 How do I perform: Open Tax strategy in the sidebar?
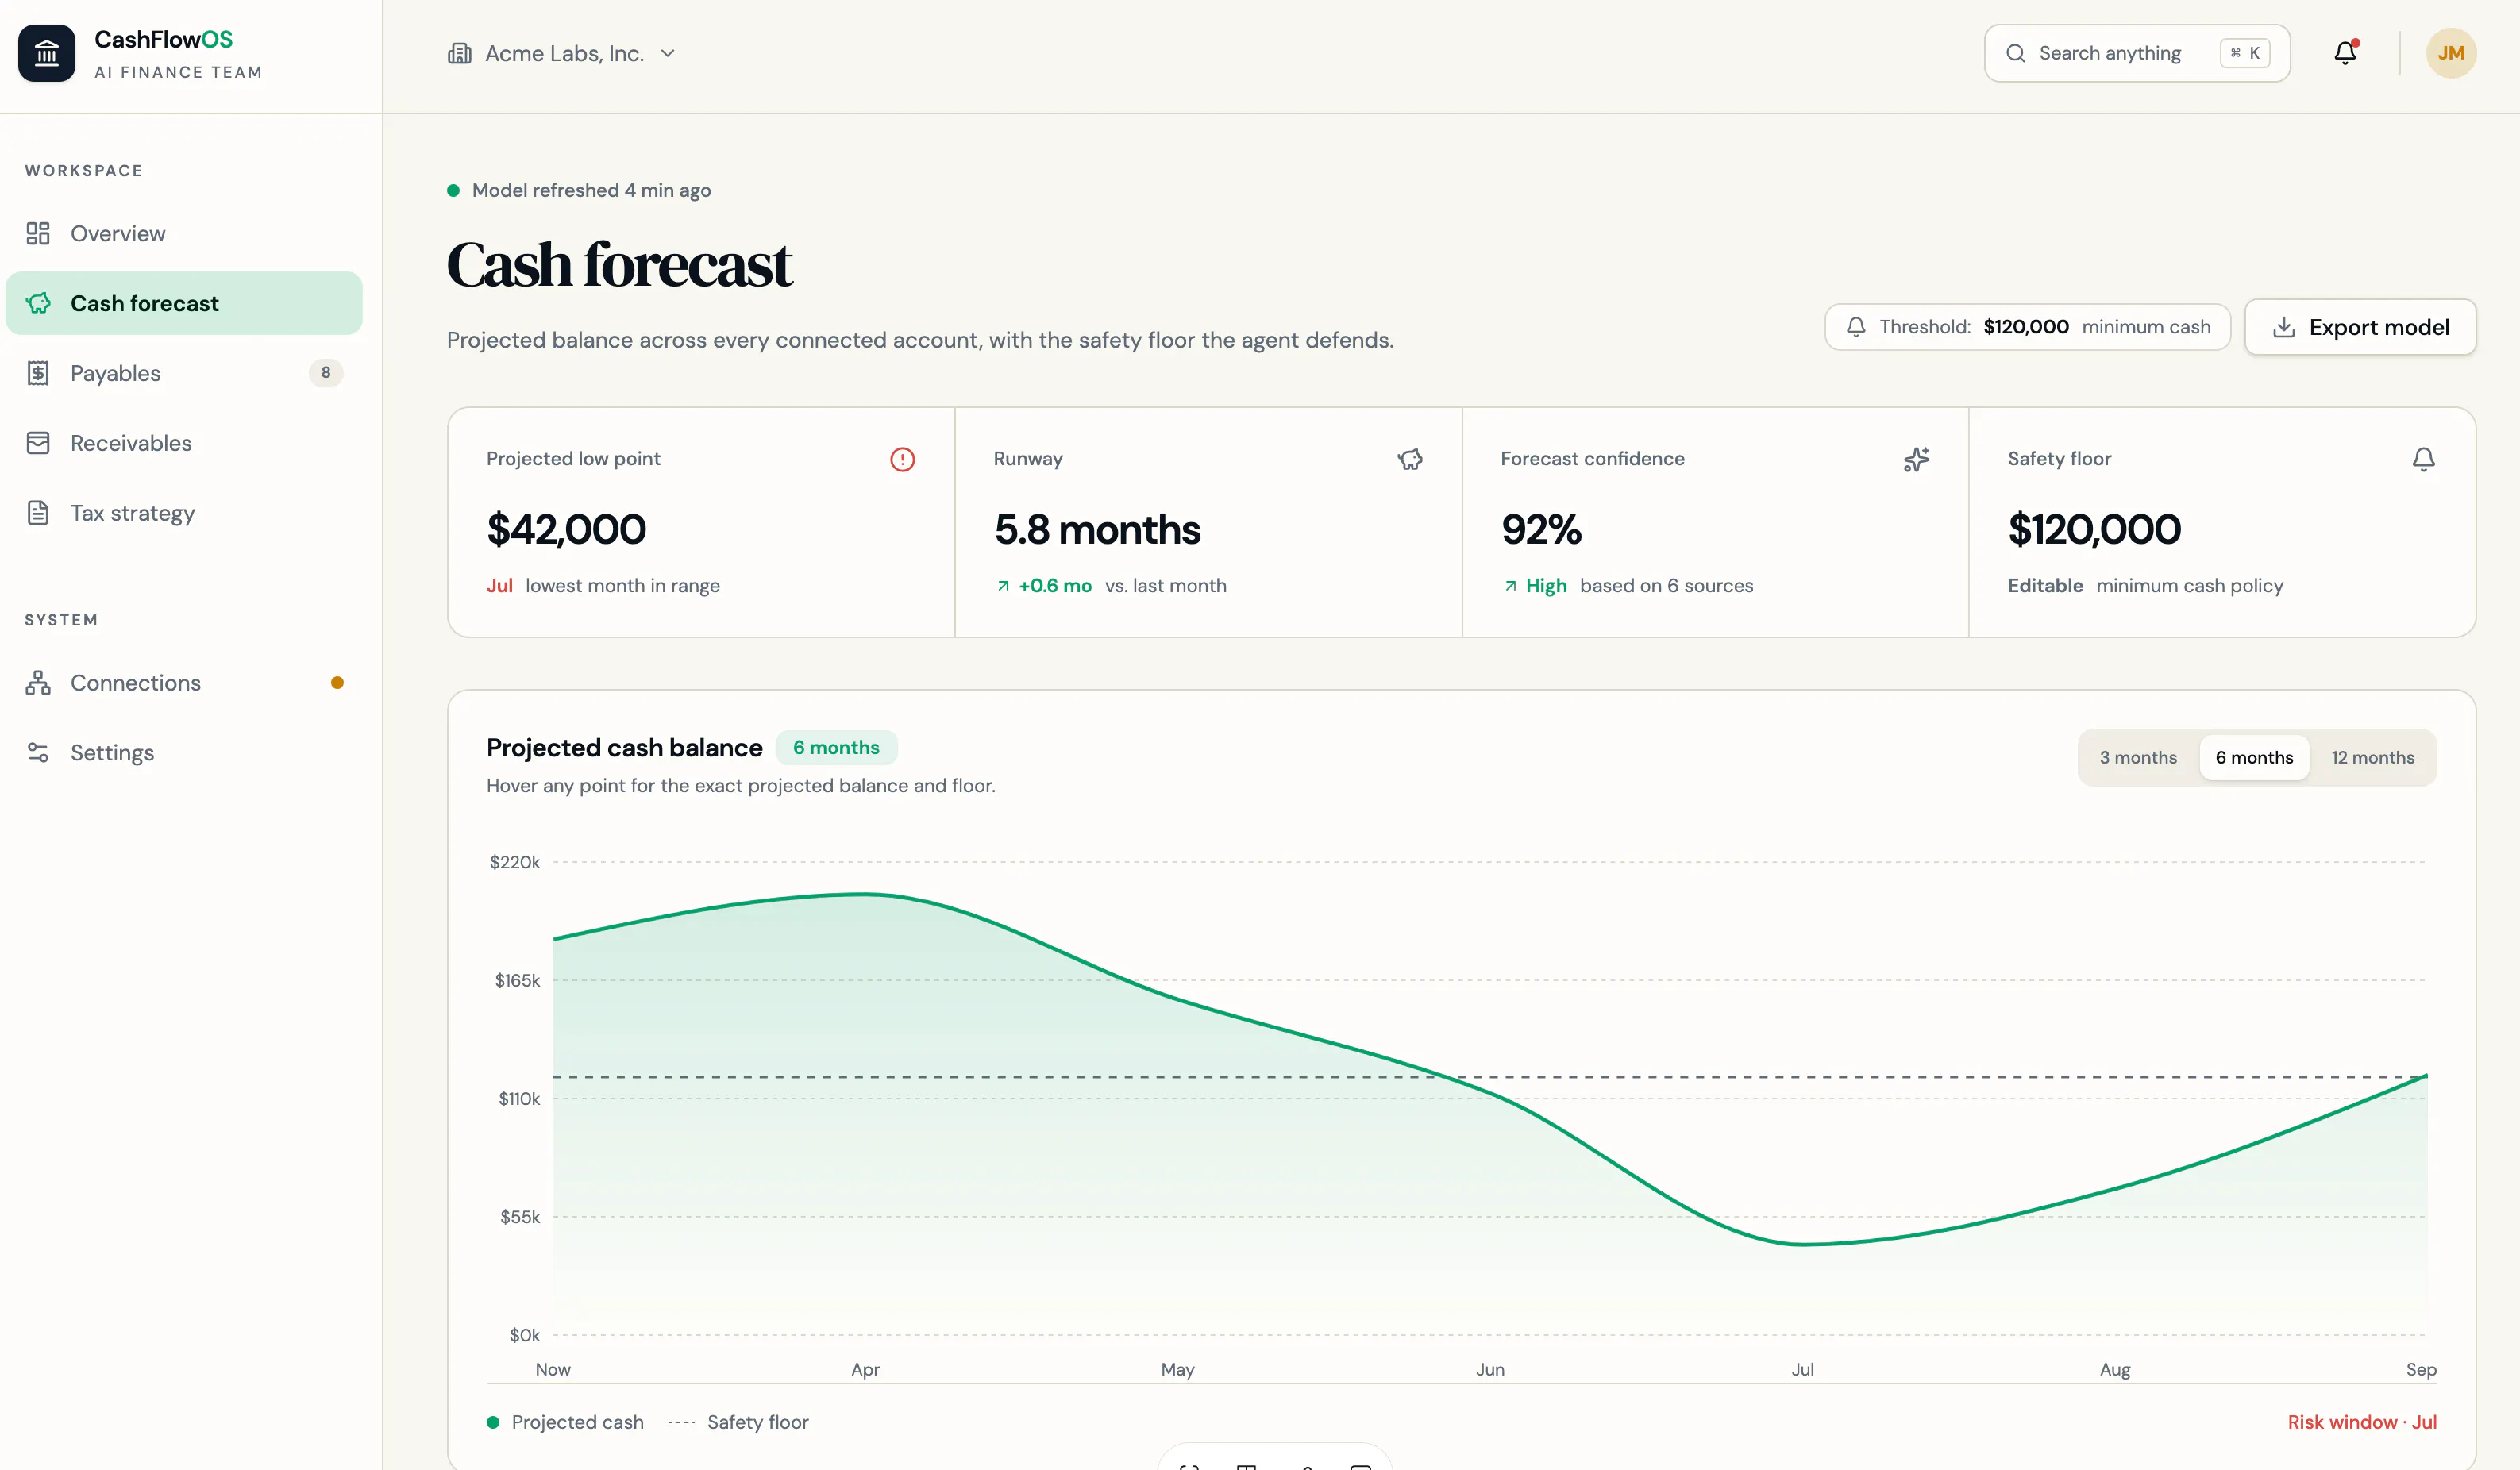tap(184, 513)
